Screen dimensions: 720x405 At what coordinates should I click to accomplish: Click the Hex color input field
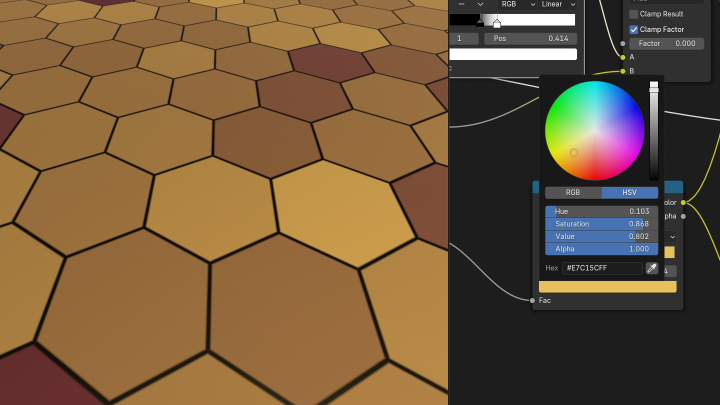[602, 268]
